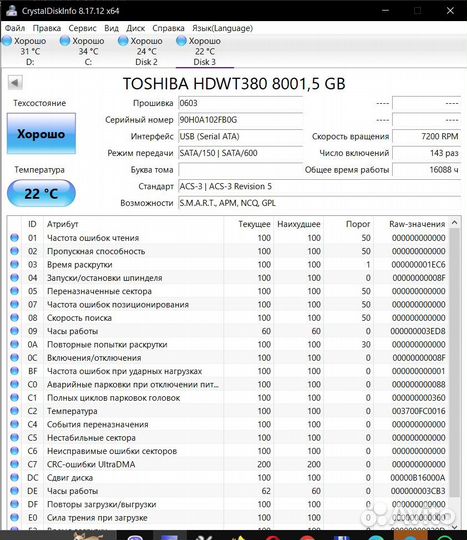Go to the previous disk arrow button
The height and width of the screenshot is (540, 467).
point(15,83)
